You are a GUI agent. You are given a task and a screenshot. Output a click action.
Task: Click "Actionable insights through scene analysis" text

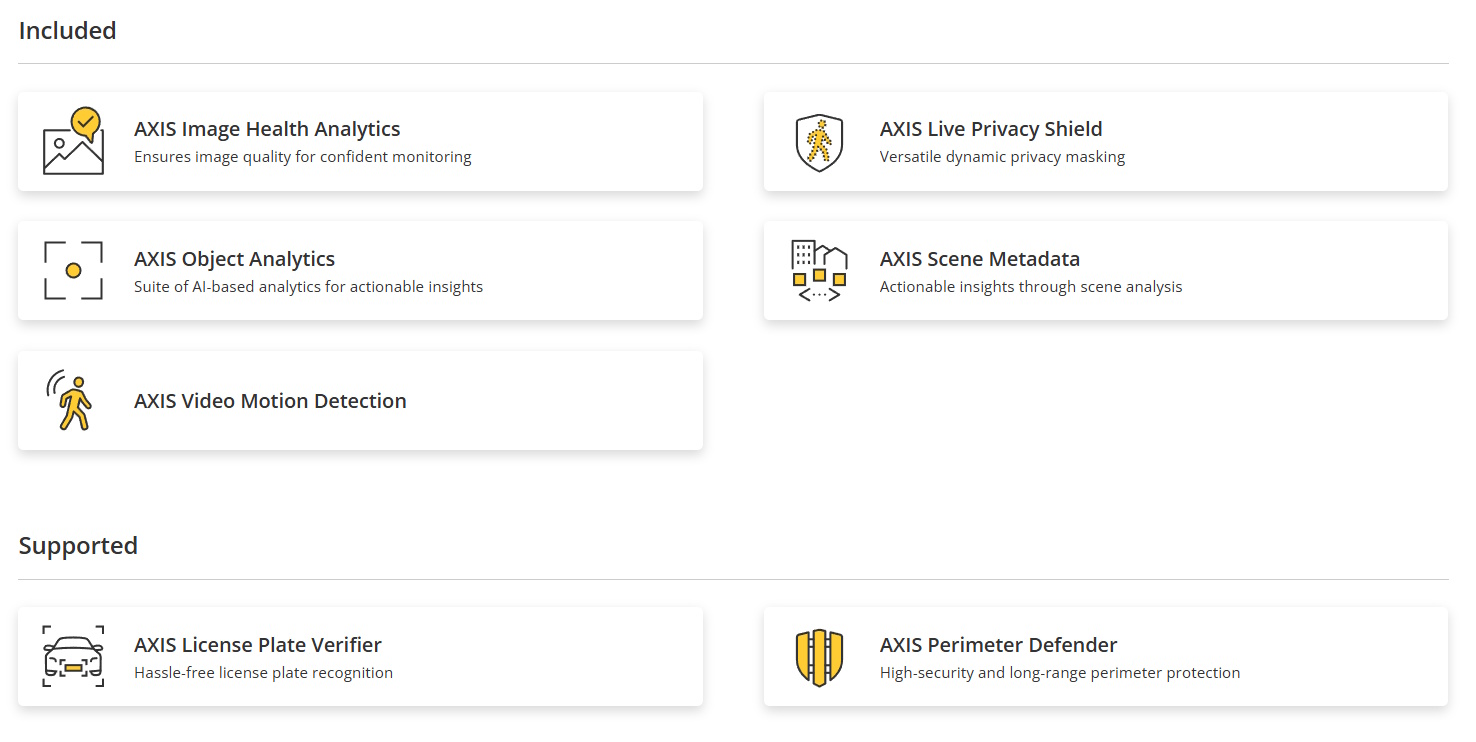coord(1031,287)
